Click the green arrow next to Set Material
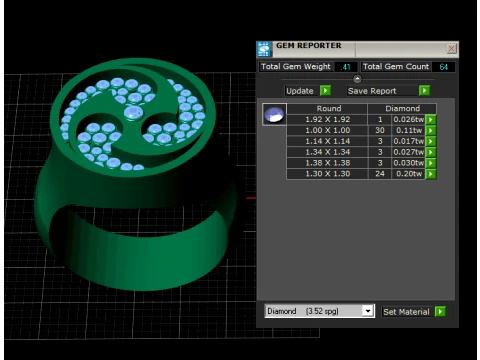 pyautogui.click(x=440, y=312)
